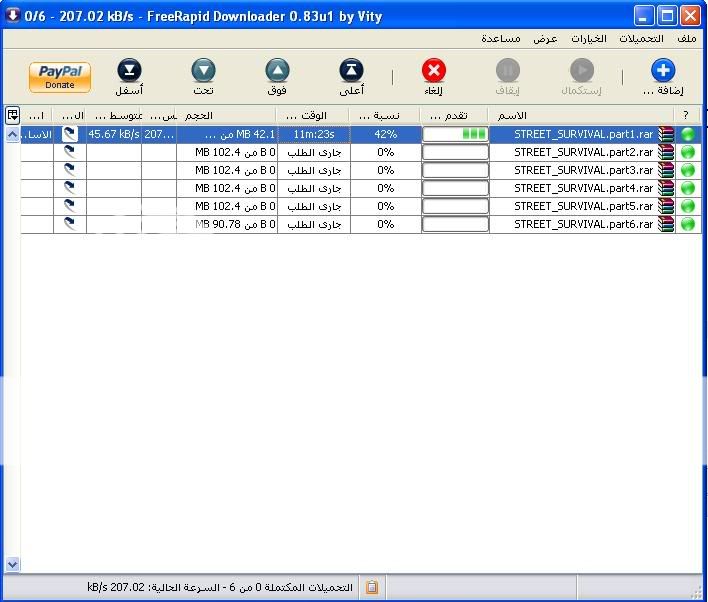The width and height of the screenshot is (708, 602).
Task: Sort by نسبة column header
Action: [x=385, y=116]
